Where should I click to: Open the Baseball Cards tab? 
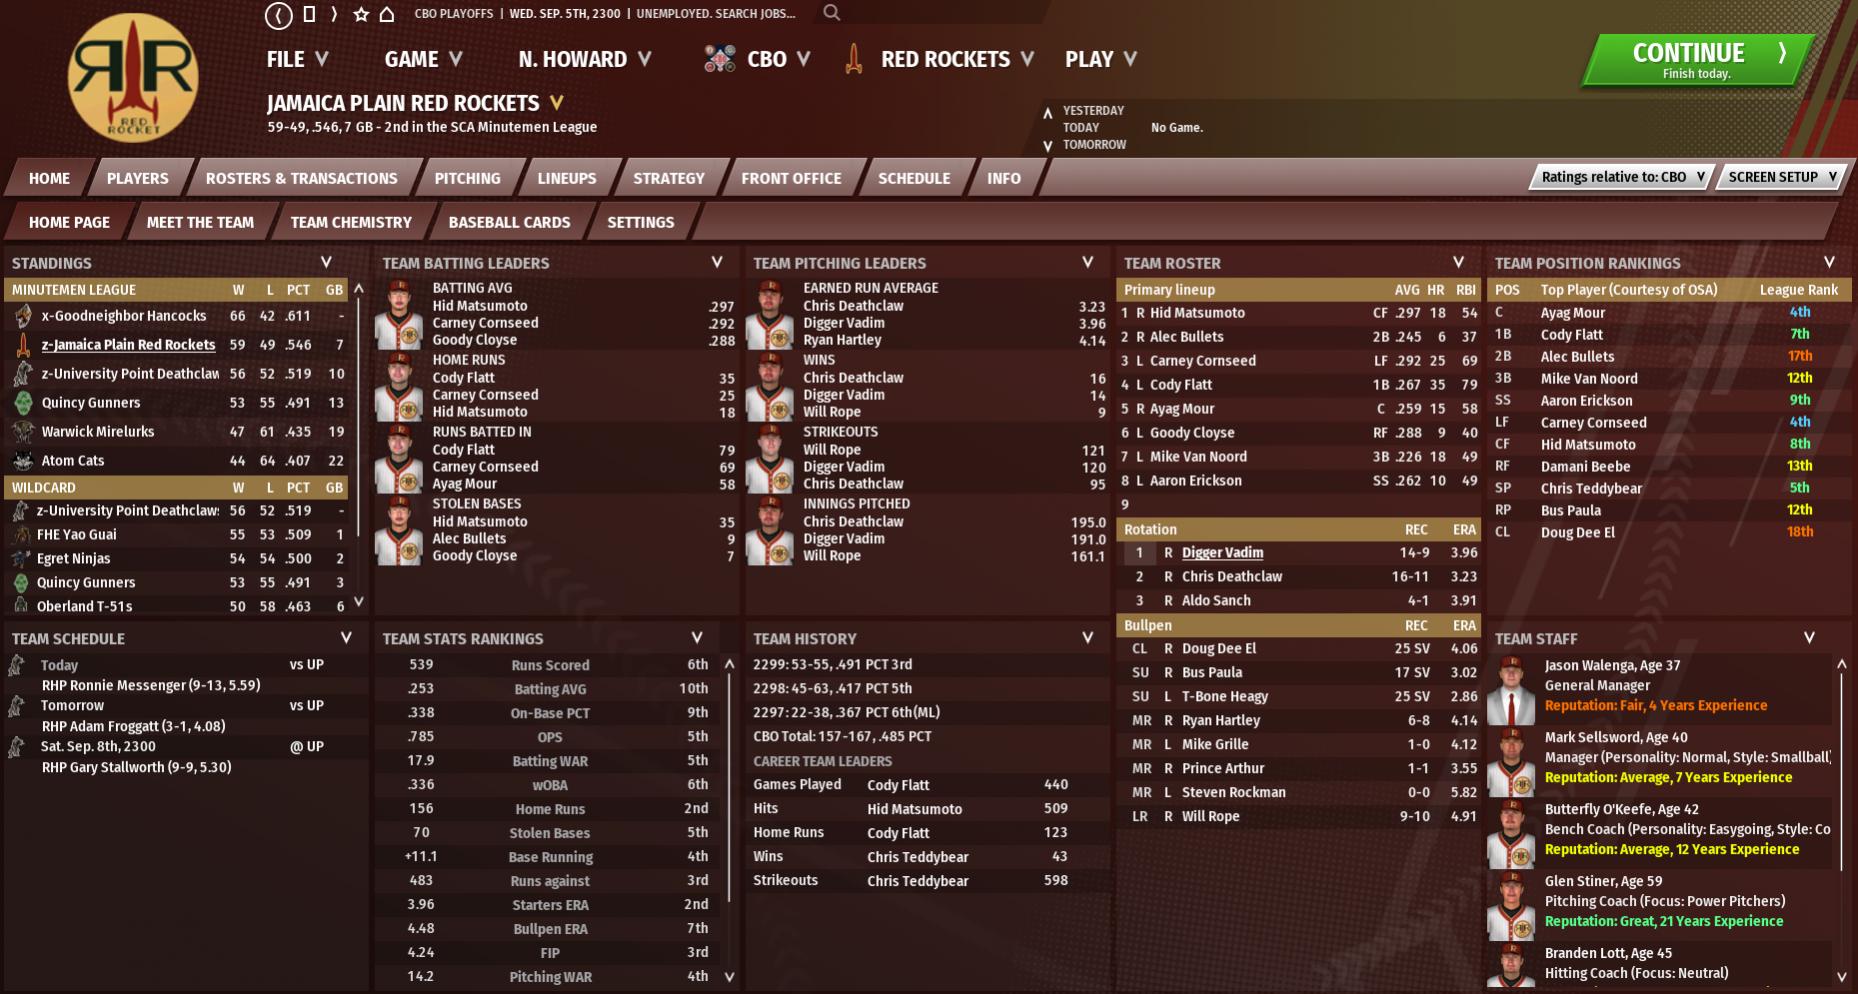(x=508, y=222)
